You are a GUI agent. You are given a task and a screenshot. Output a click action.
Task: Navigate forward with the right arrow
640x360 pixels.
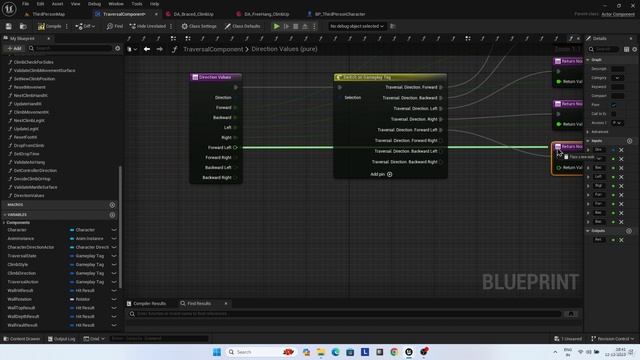[x=160, y=49]
